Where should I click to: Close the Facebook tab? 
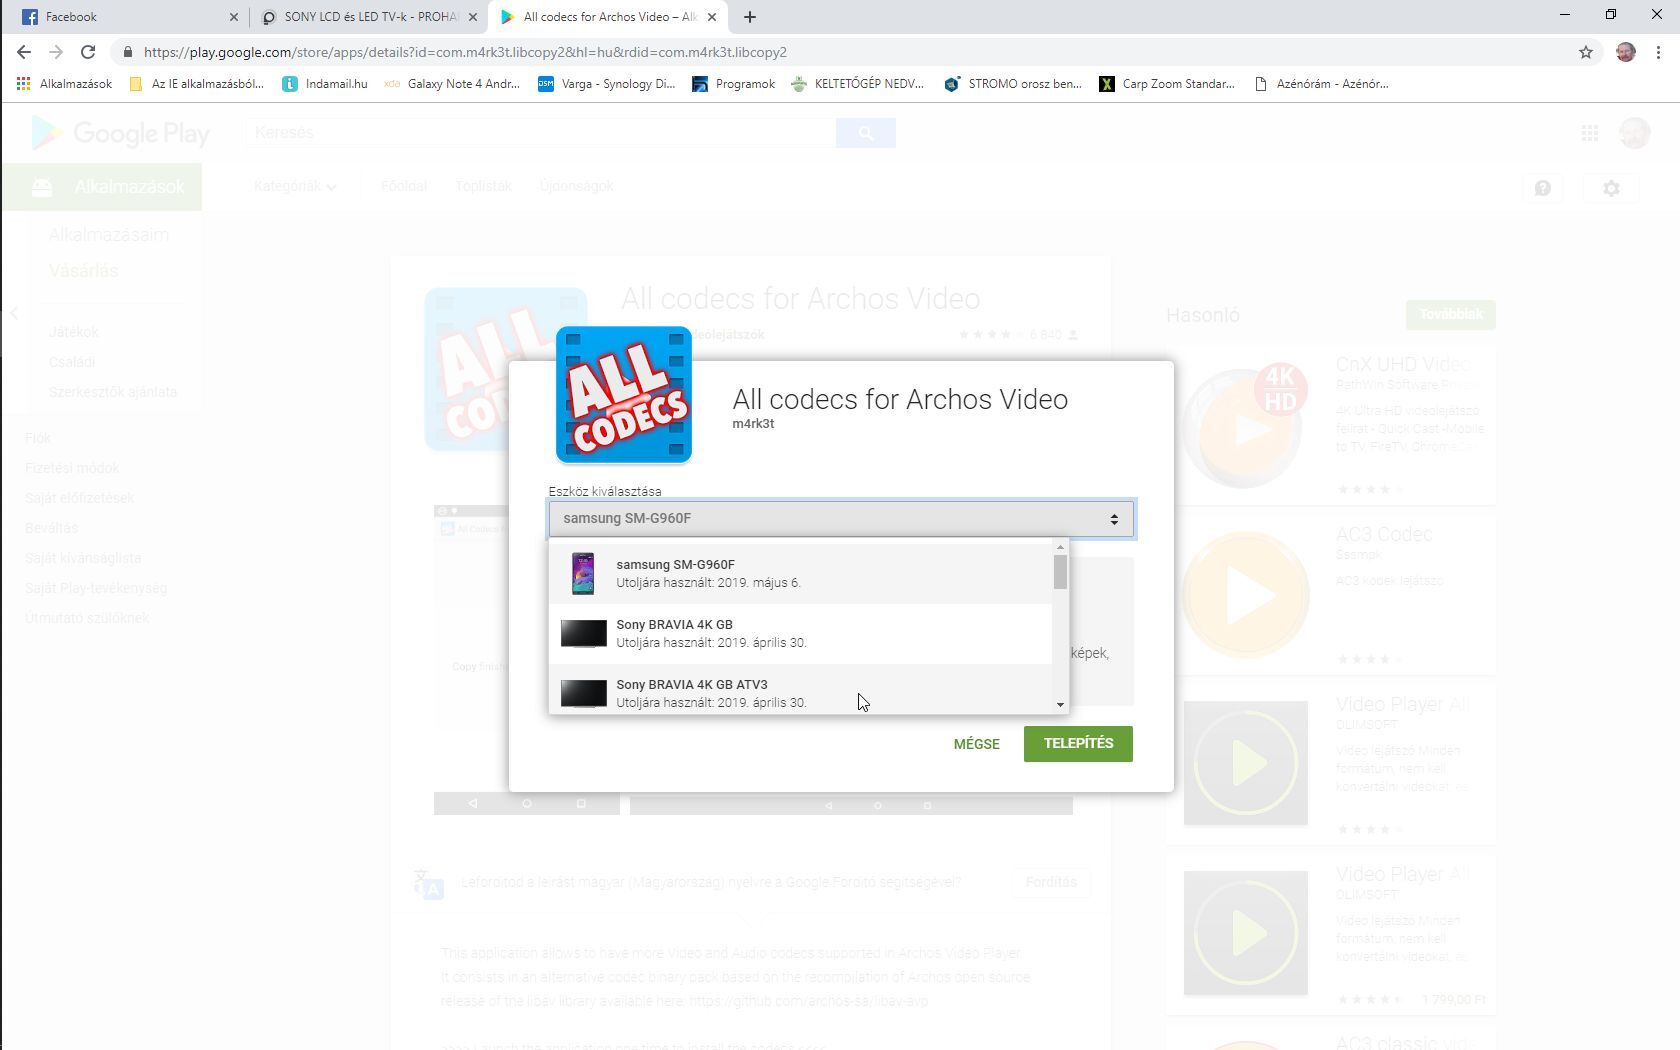coord(234,17)
